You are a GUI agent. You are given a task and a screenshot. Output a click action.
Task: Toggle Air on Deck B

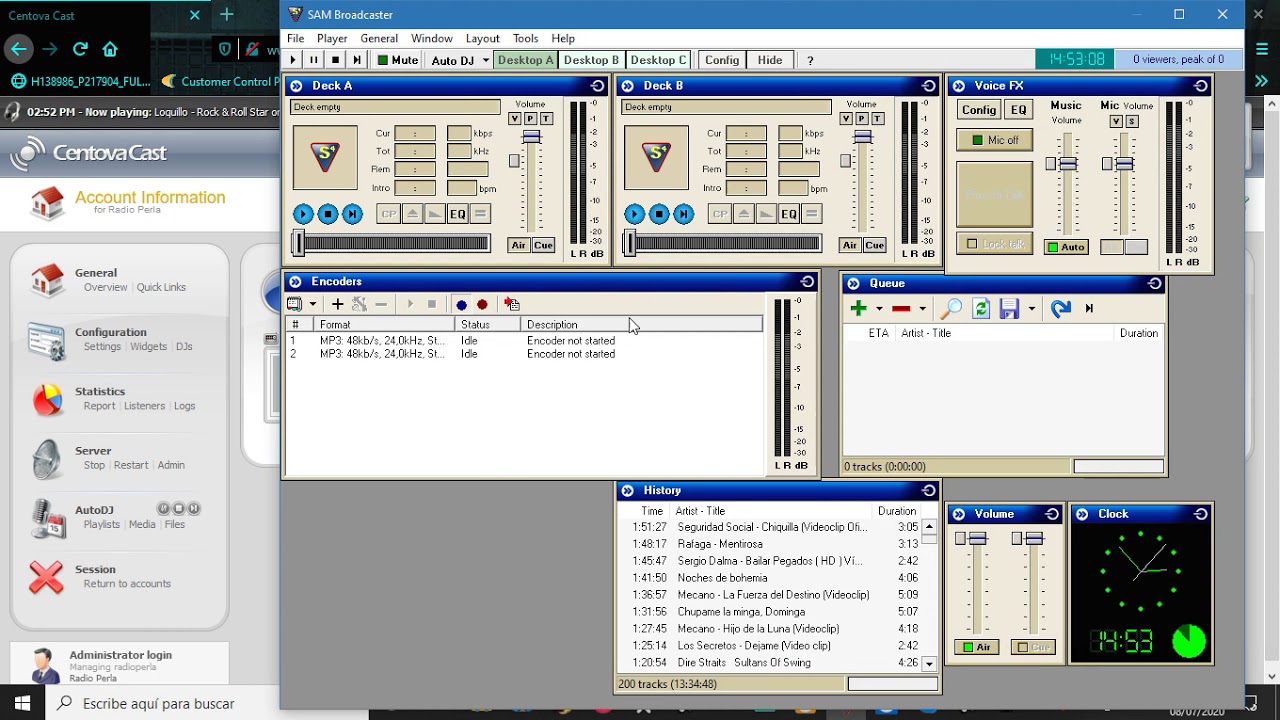point(849,245)
